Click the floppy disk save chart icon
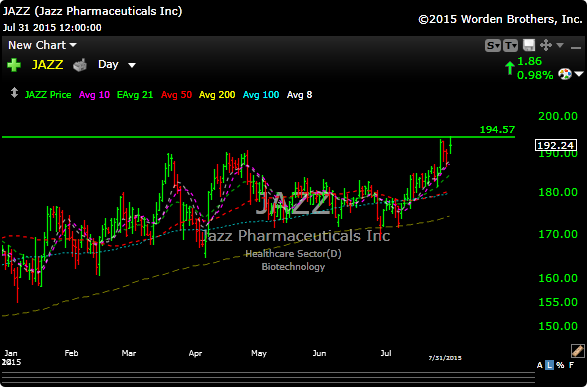Viewport: 587px width, 387px height. coord(529,45)
